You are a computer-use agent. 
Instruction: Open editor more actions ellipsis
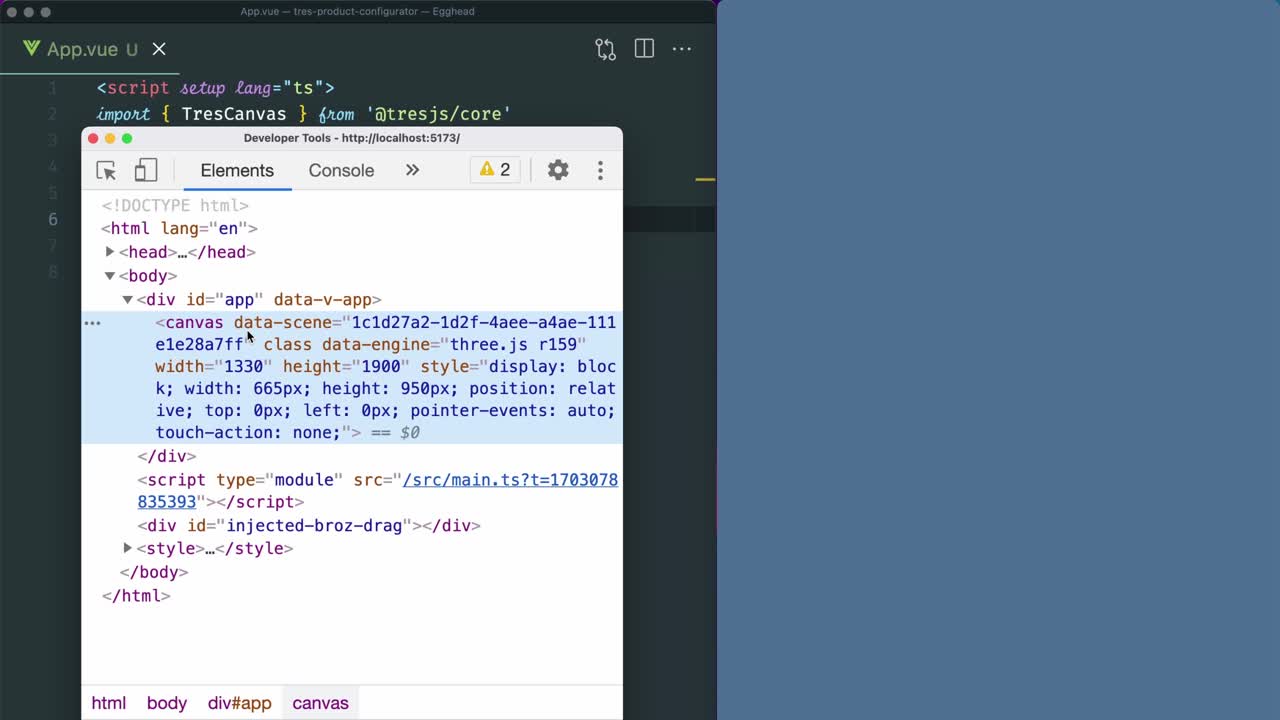pyautogui.click(x=682, y=49)
